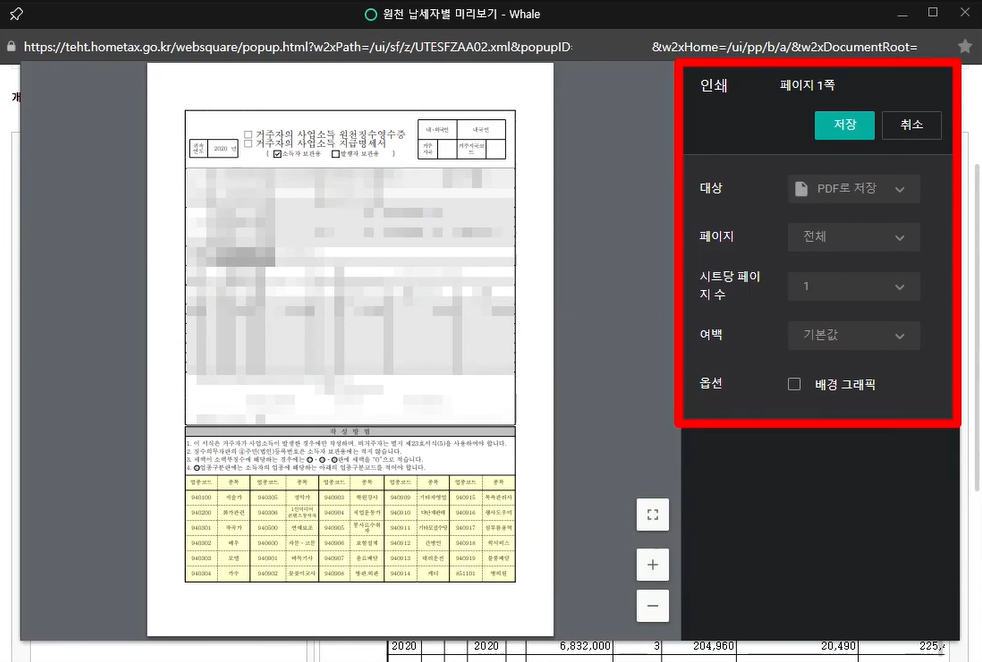Viewport: 982px width, 662px height.
Task: Click the 저장 button
Action: 844,125
